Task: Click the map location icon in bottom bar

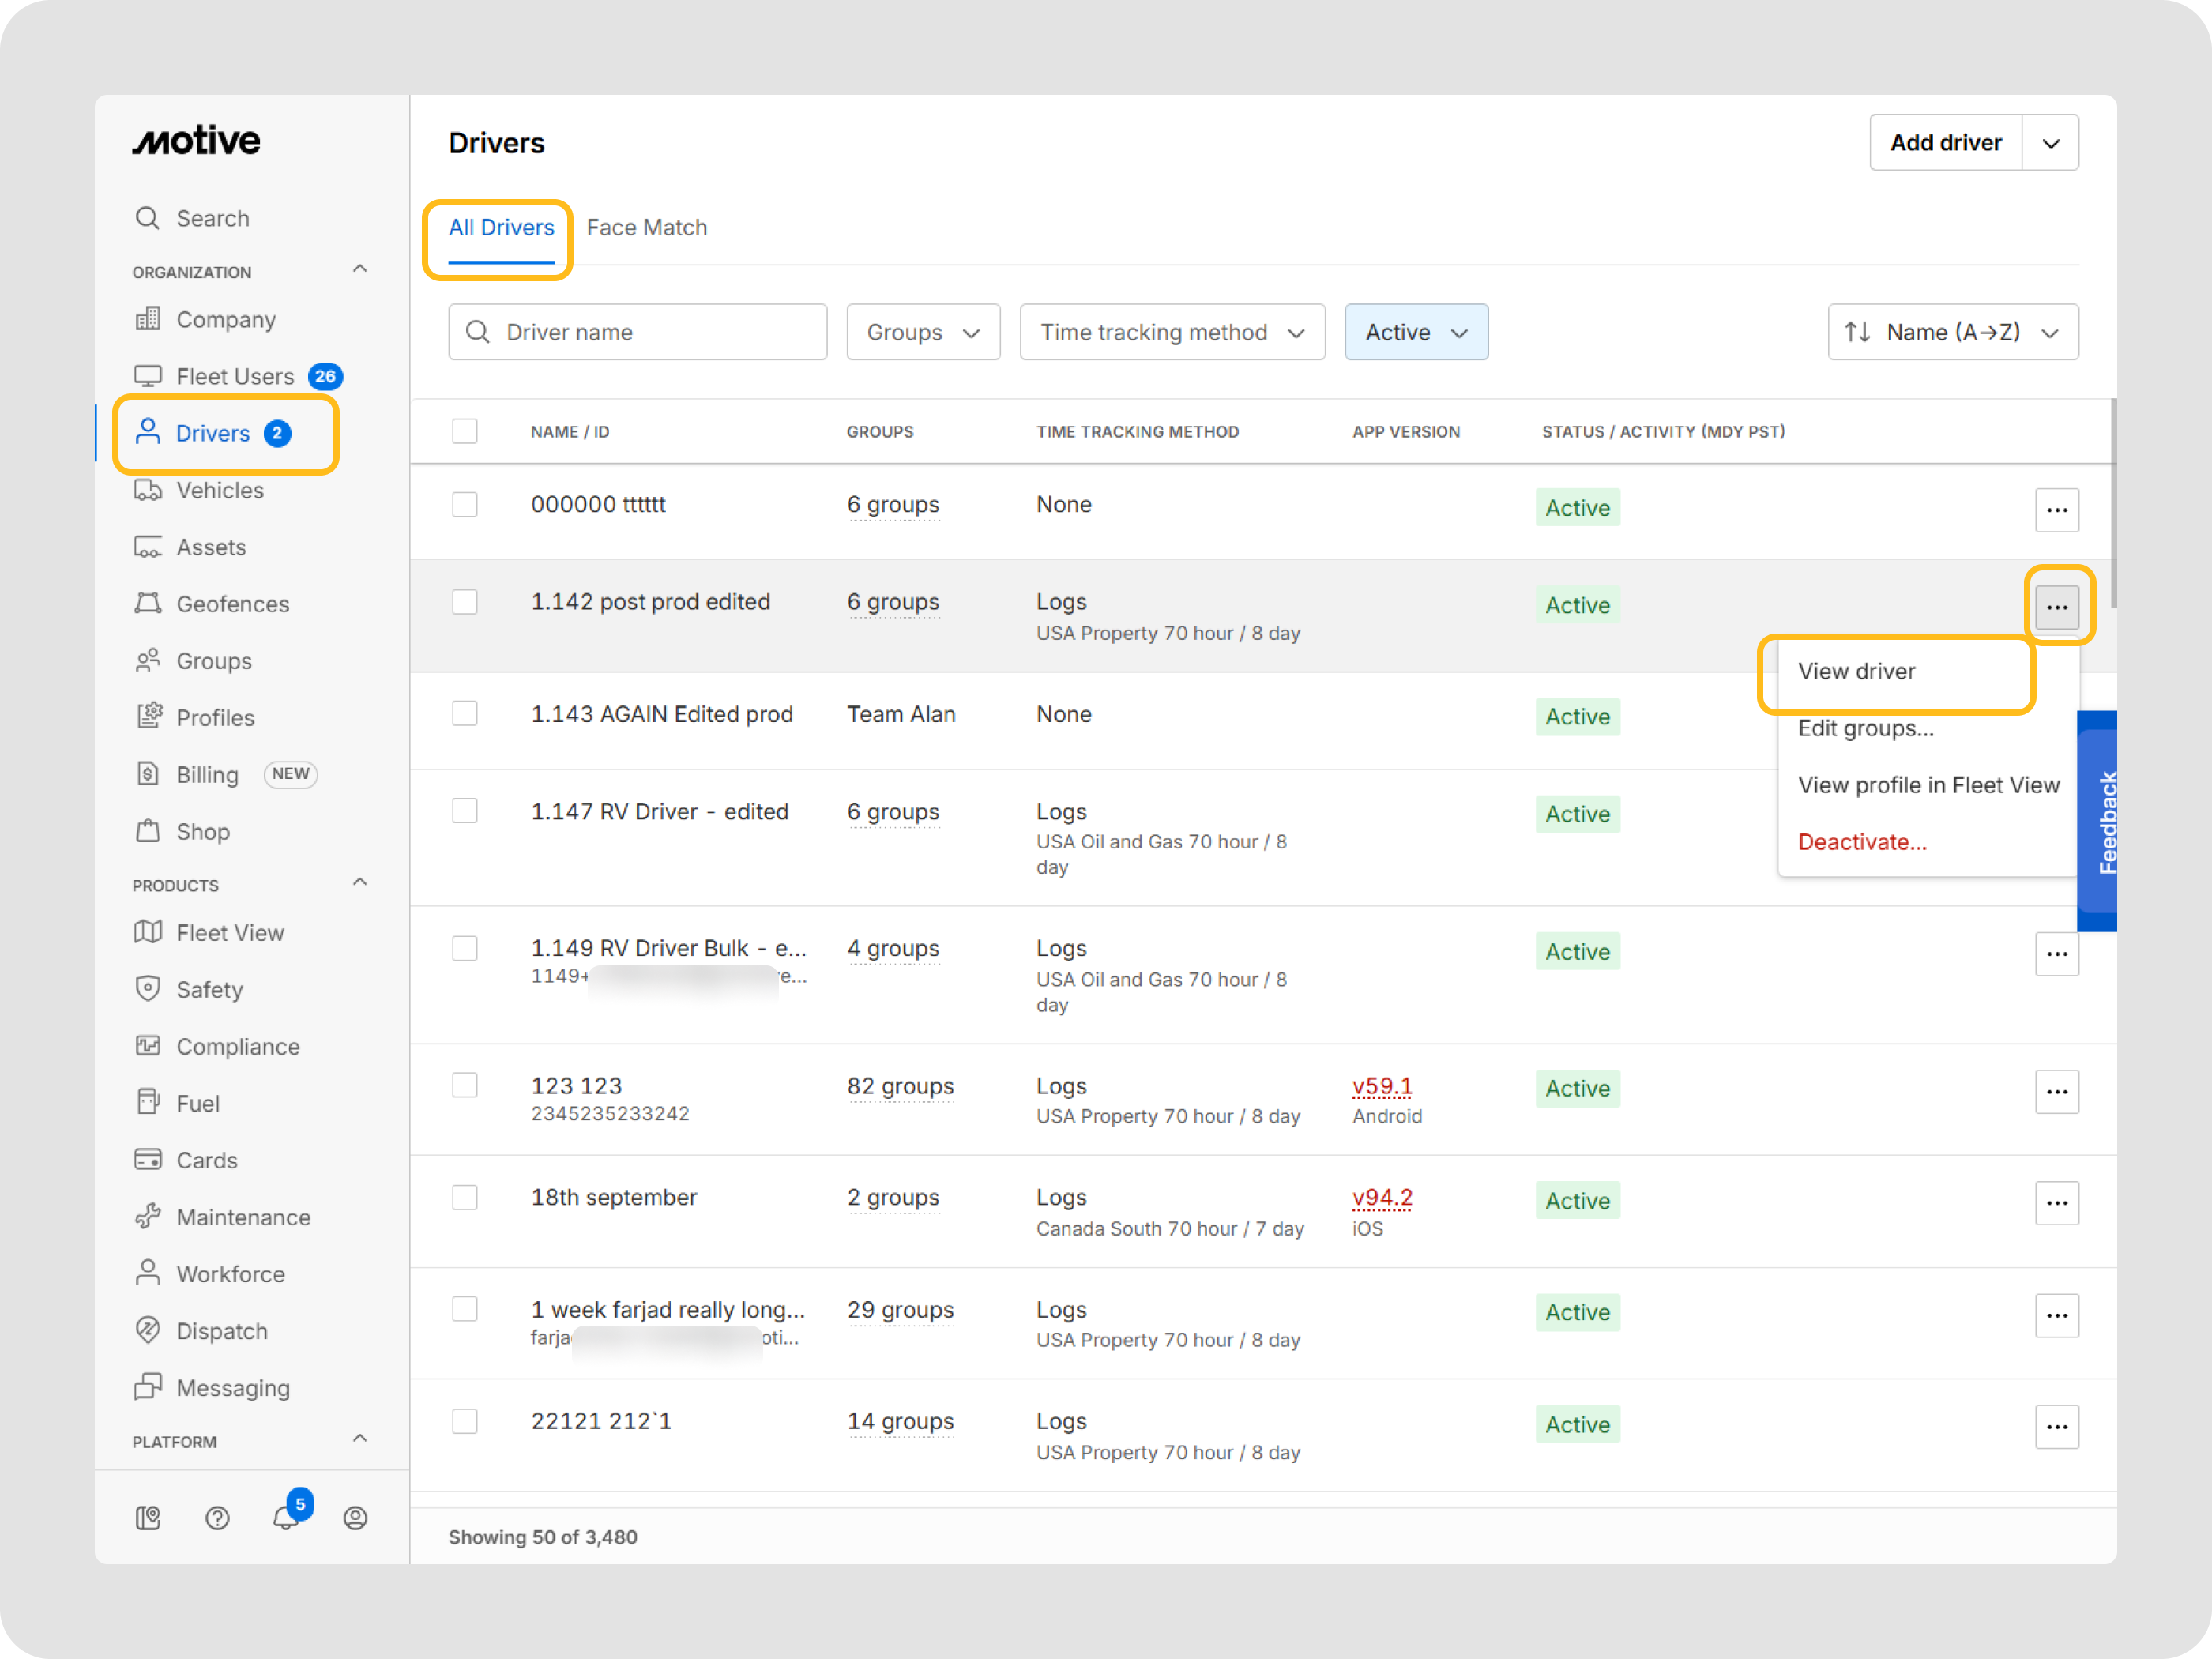Action: tap(148, 1517)
